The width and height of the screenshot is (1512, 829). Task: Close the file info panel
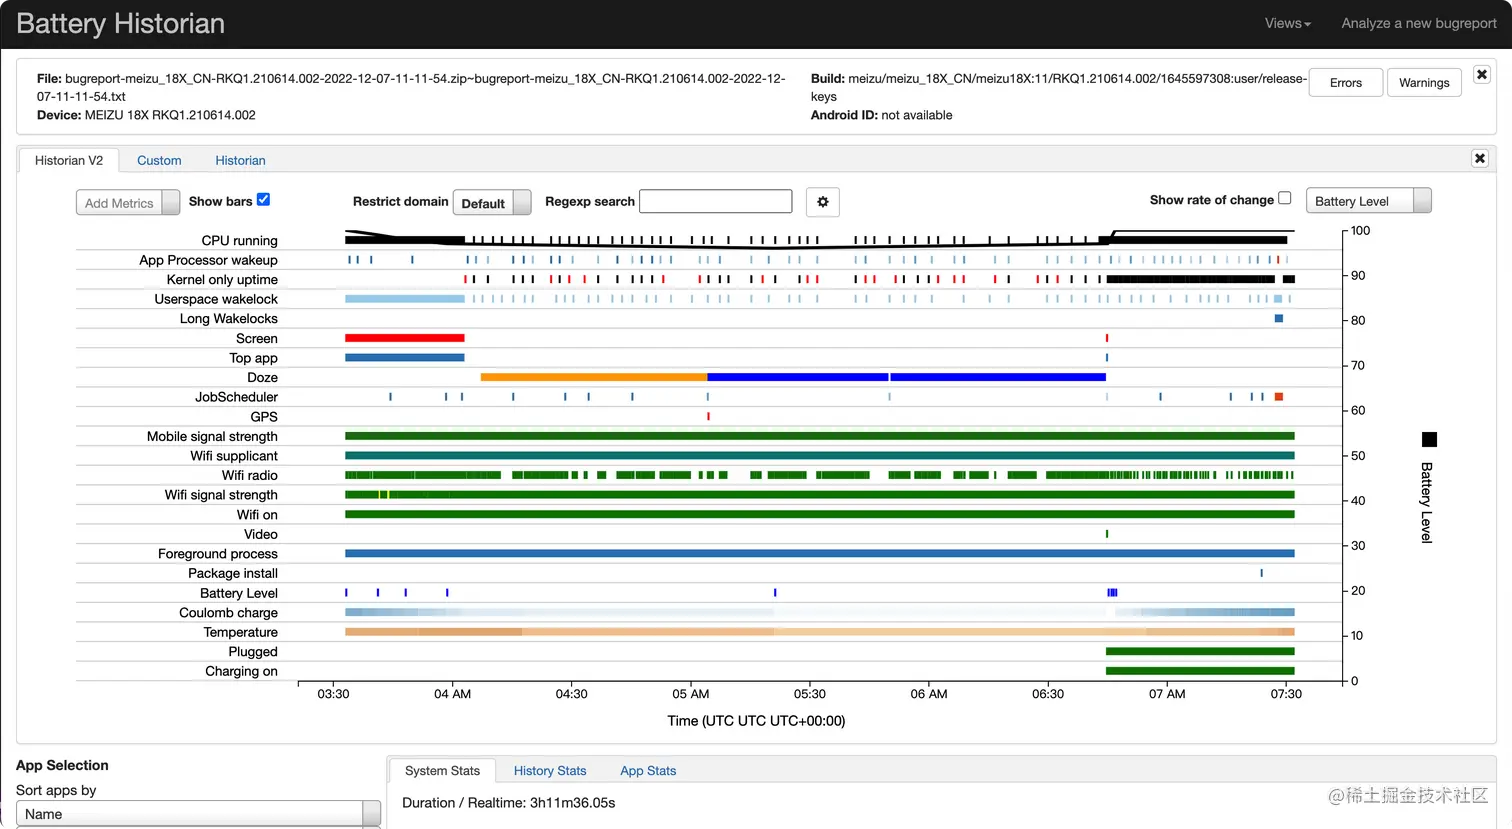[1482, 74]
